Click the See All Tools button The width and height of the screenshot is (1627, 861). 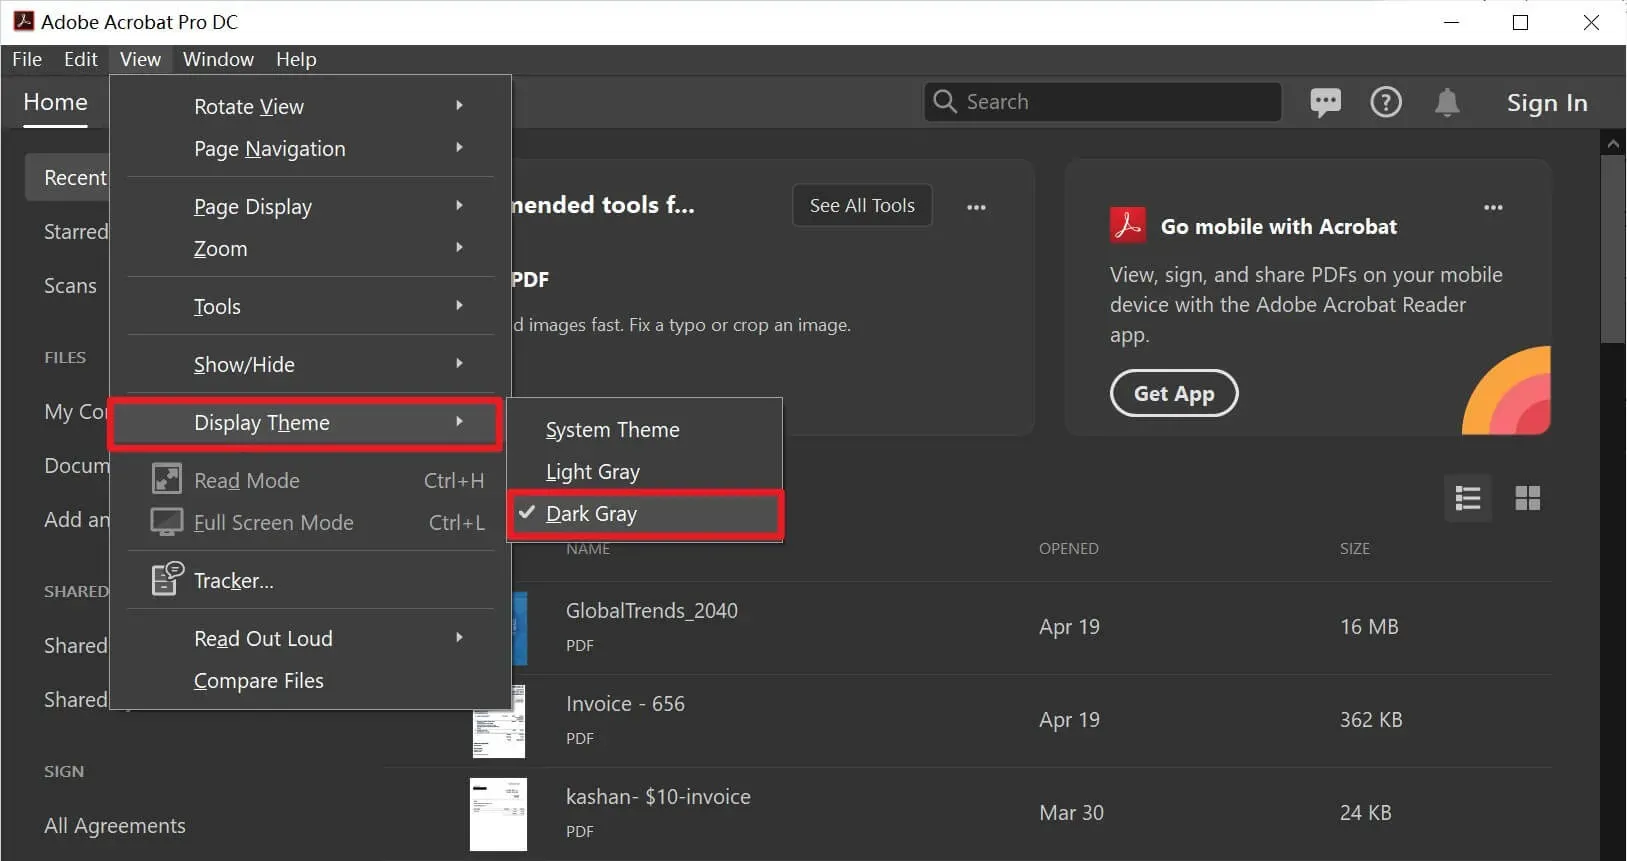[x=862, y=205]
